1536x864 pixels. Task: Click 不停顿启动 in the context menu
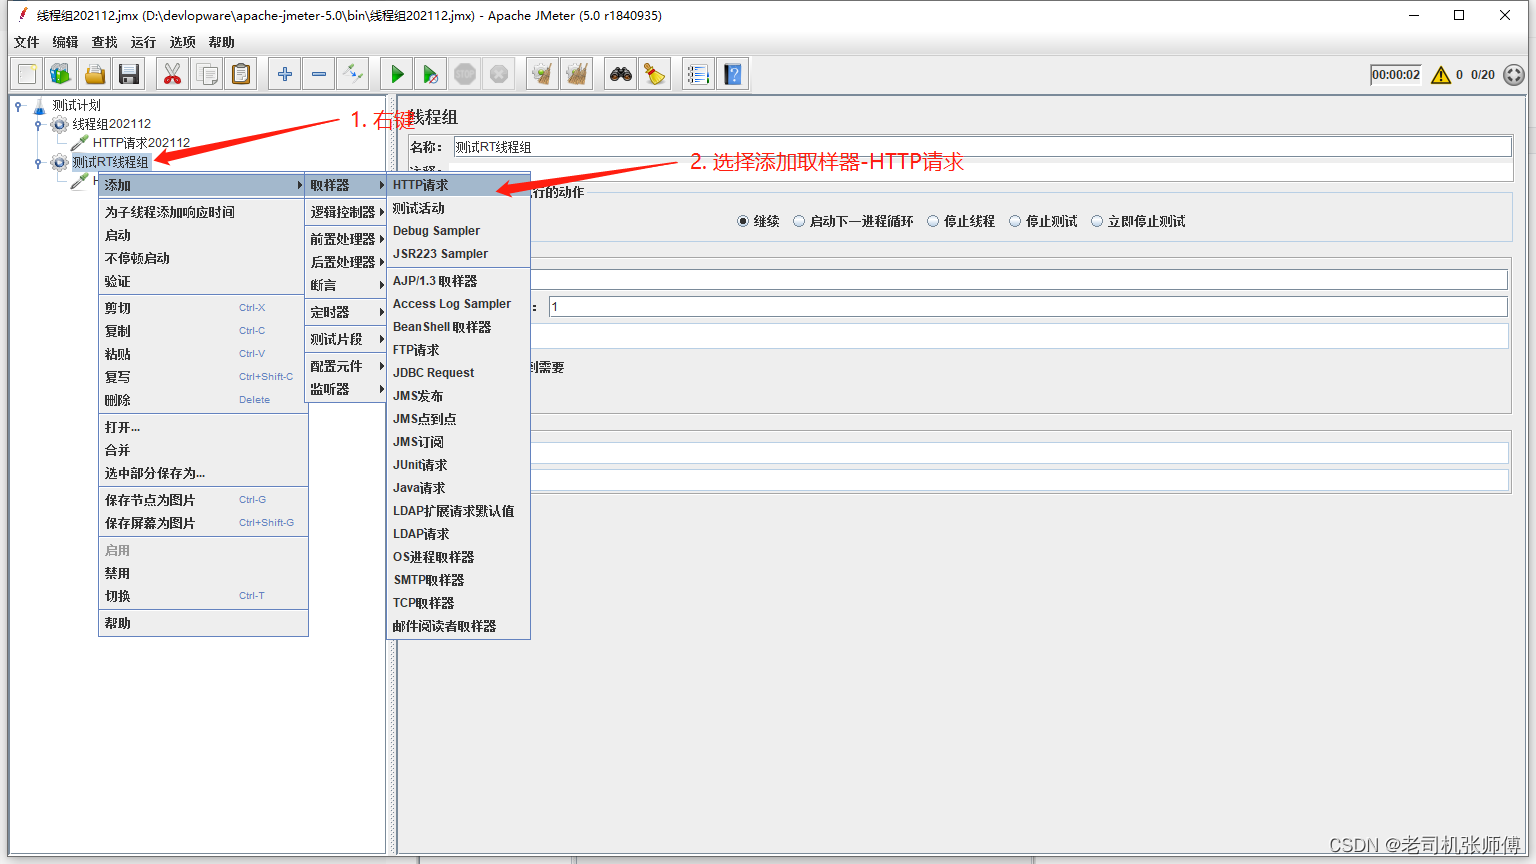203,258
